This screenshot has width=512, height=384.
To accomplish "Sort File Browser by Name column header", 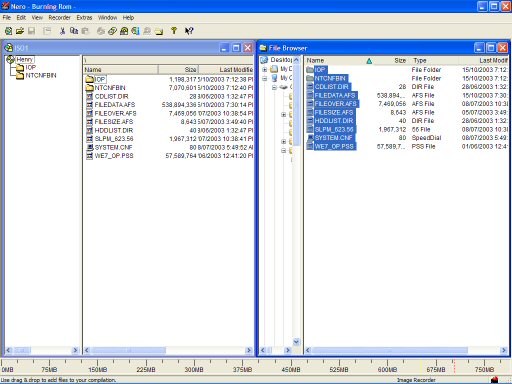I will coord(340,60).
